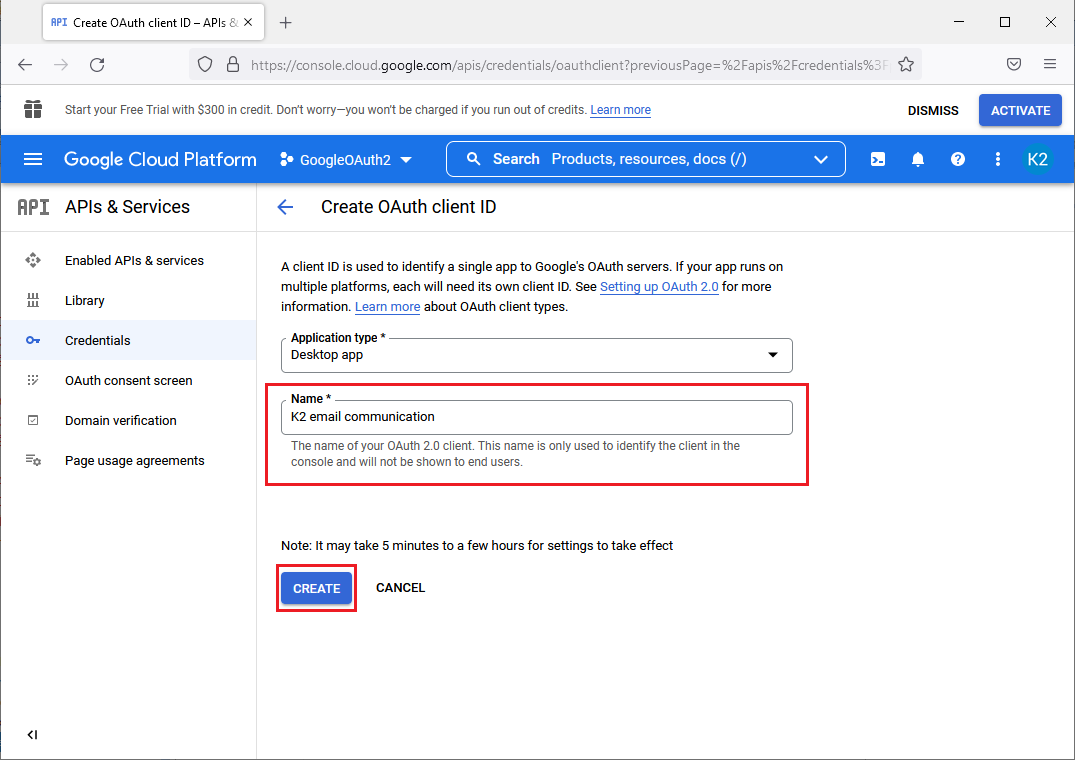Open the Application type dropdown
The height and width of the screenshot is (760, 1075).
536,355
